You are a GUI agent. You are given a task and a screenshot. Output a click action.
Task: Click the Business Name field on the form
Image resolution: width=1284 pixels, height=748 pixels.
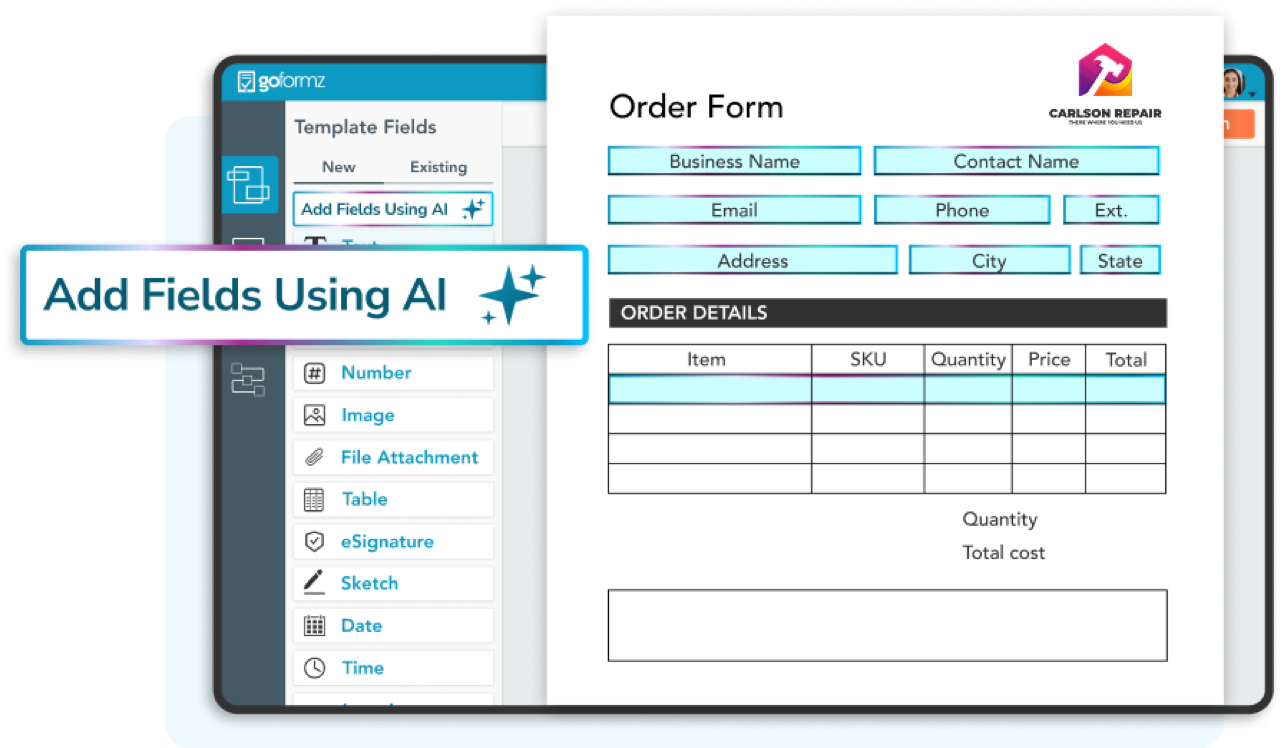pyautogui.click(x=734, y=160)
